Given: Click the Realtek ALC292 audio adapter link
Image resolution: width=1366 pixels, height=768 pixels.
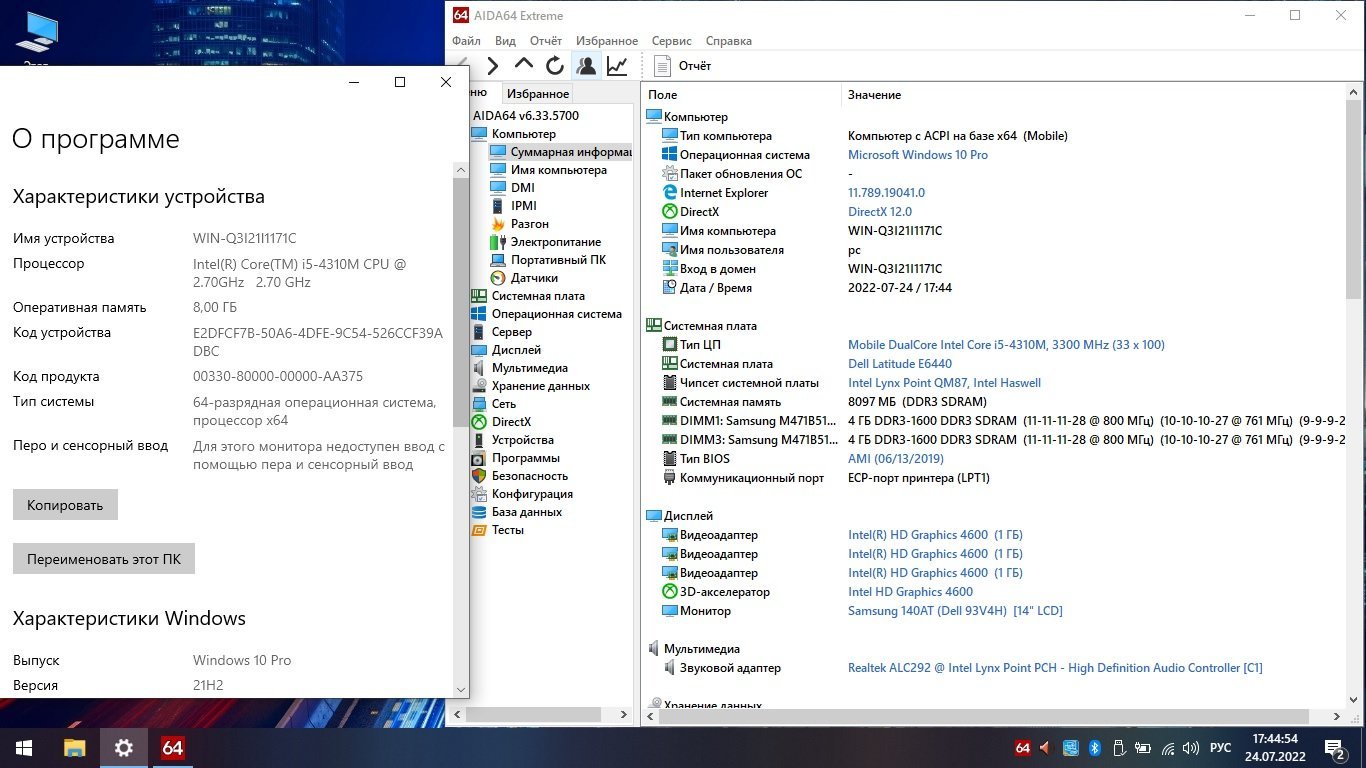Looking at the screenshot, I should pos(1055,668).
